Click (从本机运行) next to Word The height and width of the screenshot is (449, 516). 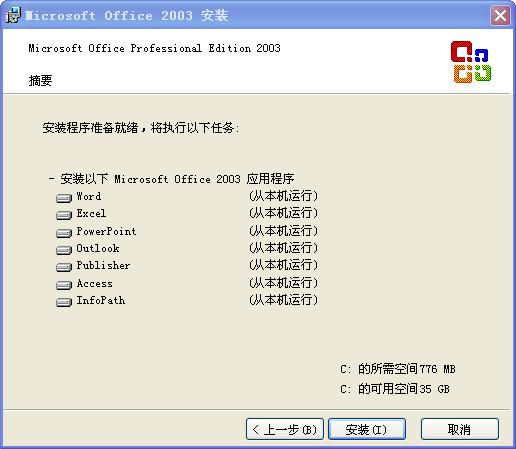[x=283, y=196]
